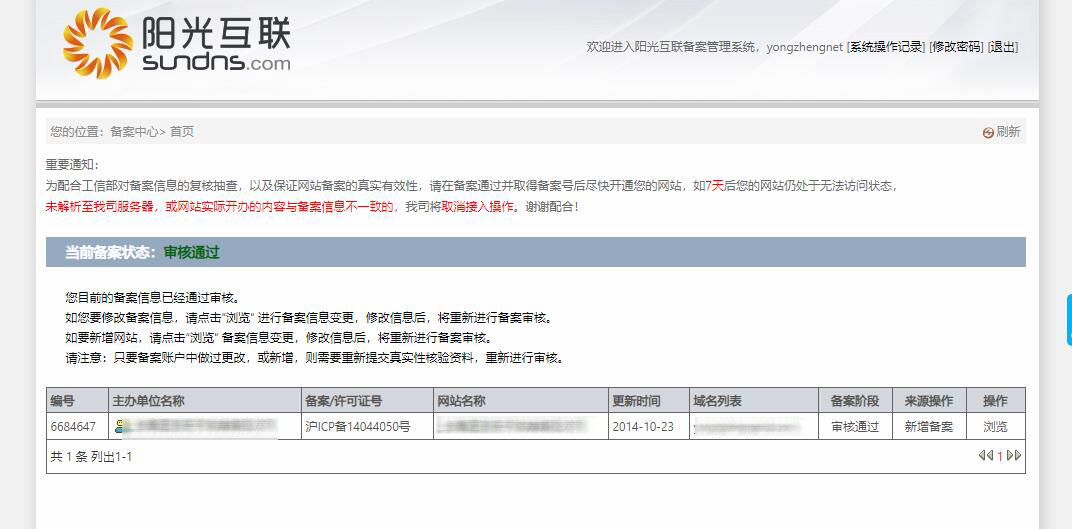This screenshot has height=529, width=1072.
Task: Select page number 1 in pagination
Action: click(999, 456)
